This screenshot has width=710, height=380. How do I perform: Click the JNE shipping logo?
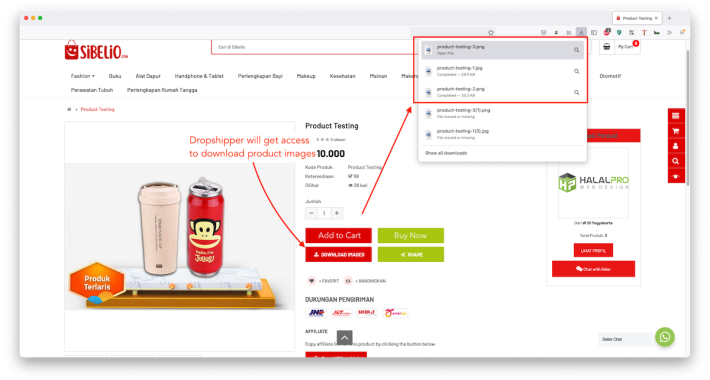point(316,313)
